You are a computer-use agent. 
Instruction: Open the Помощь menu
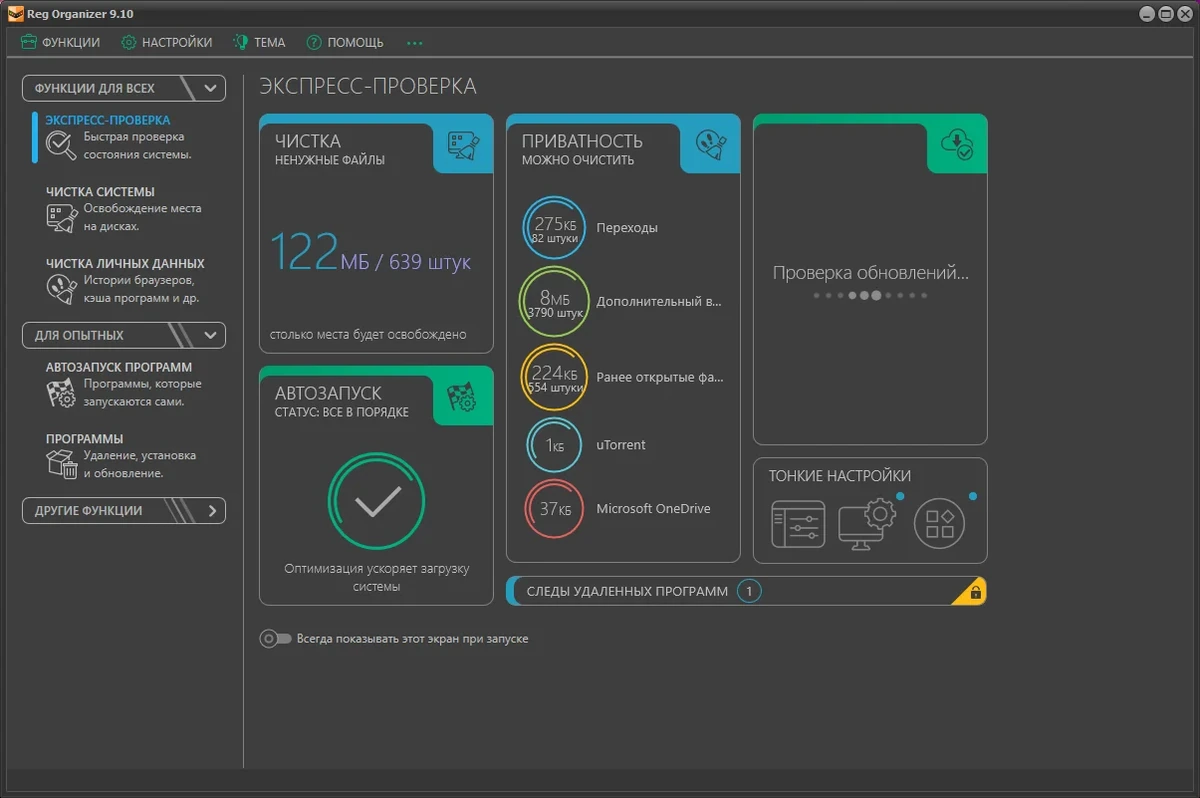pyautogui.click(x=345, y=42)
